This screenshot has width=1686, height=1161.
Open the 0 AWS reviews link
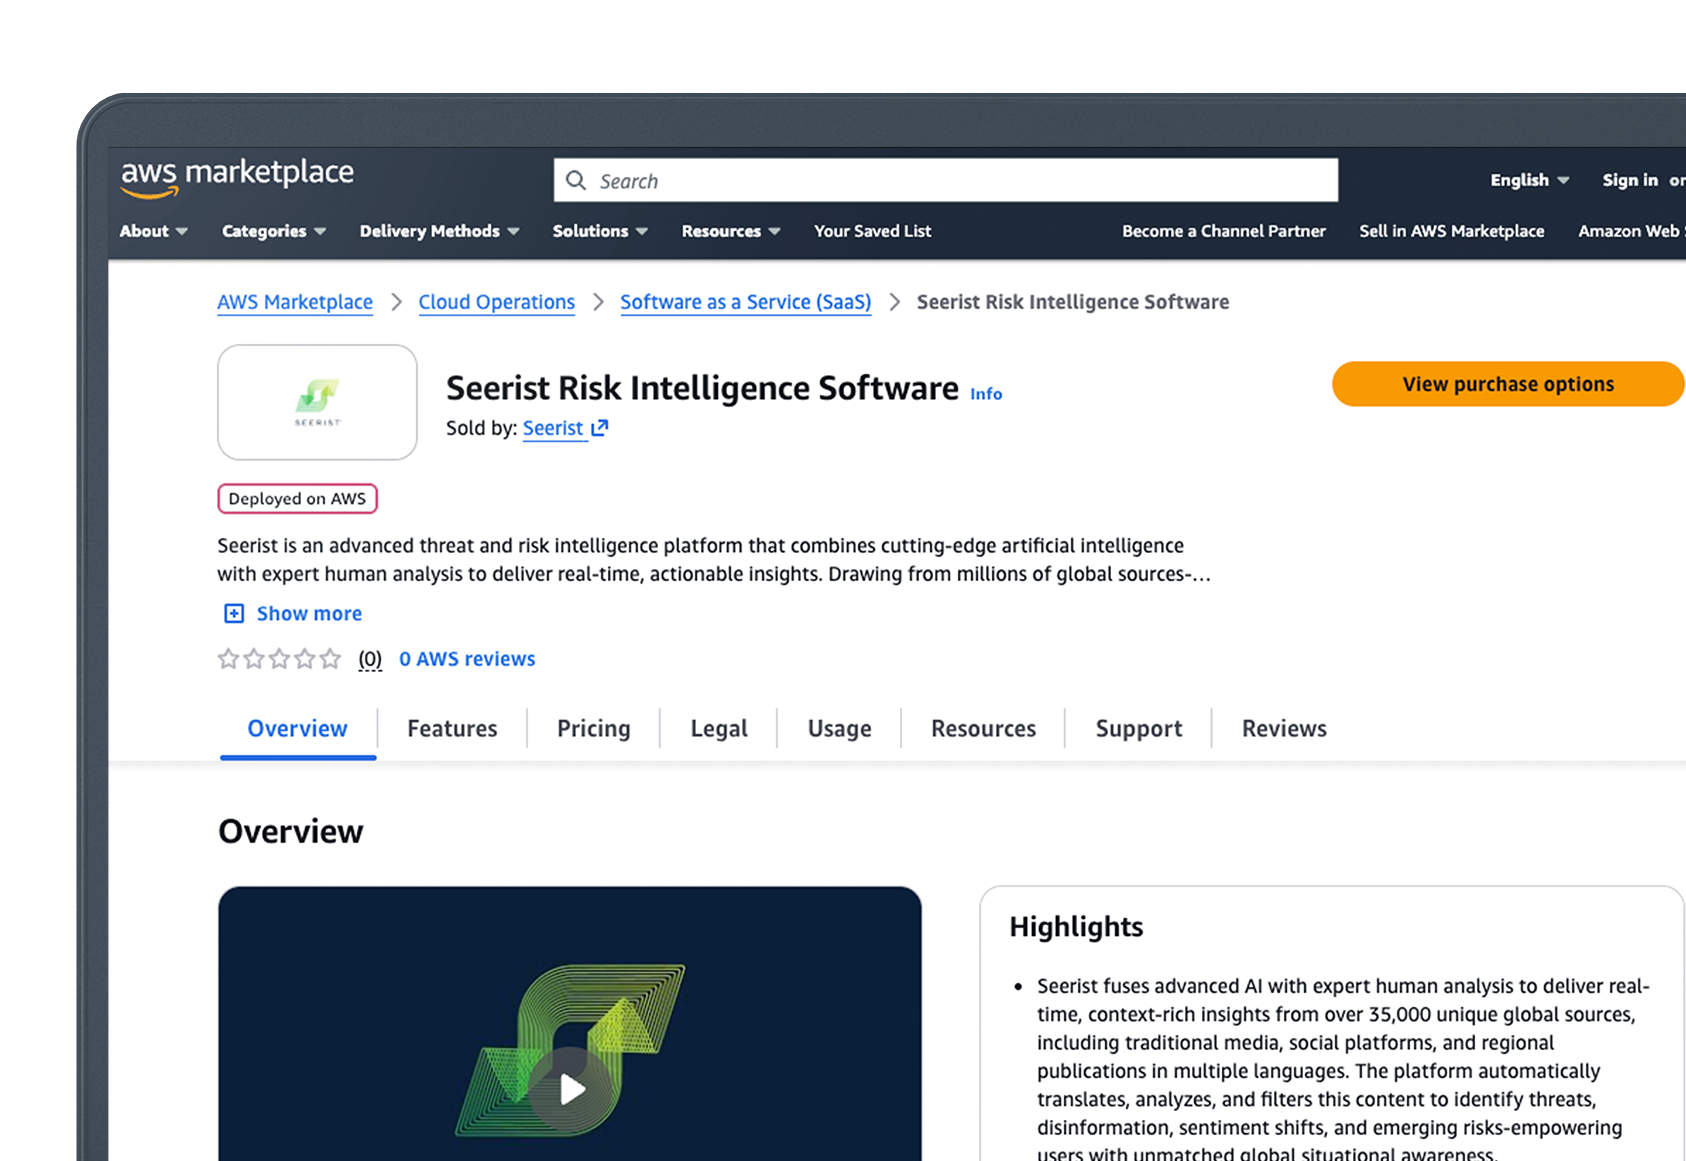click(x=467, y=659)
